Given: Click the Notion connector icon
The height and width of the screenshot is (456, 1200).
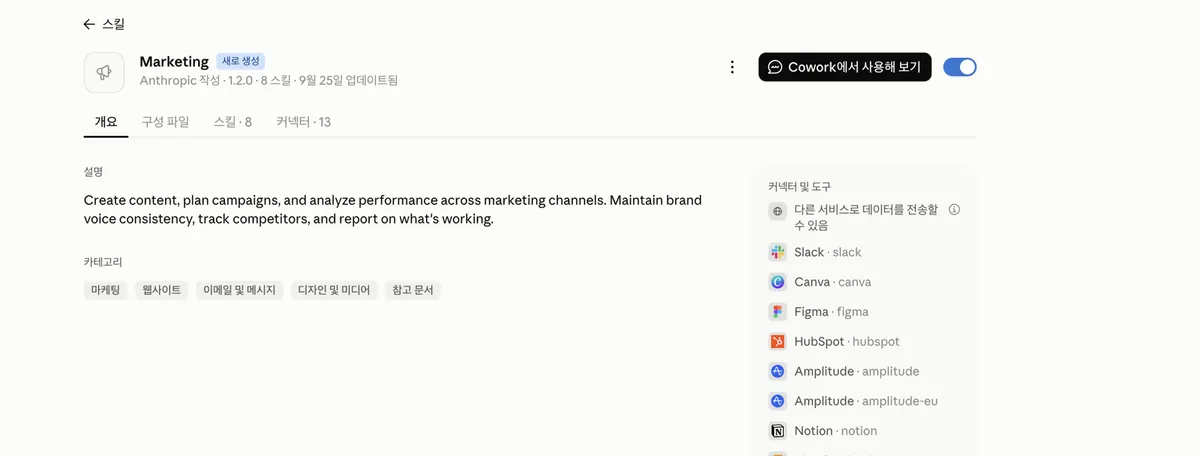Looking at the screenshot, I should pyautogui.click(x=777, y=431).
